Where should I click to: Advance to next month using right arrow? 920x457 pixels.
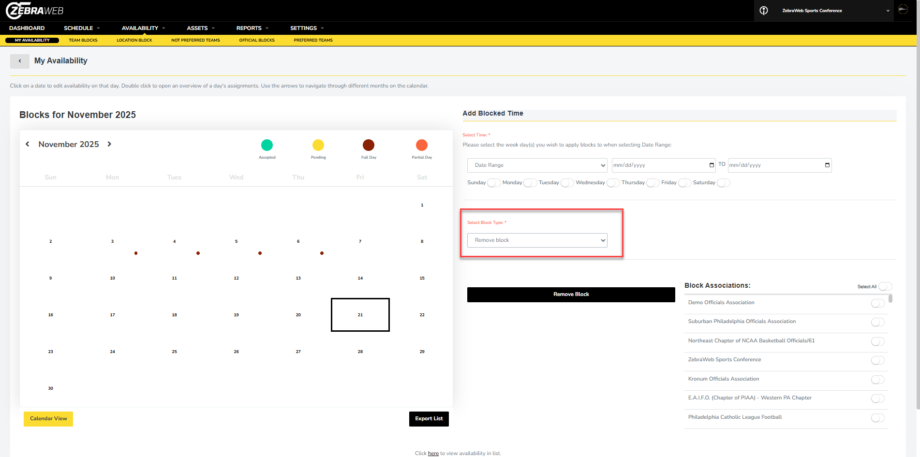click(x=109, y=145)
